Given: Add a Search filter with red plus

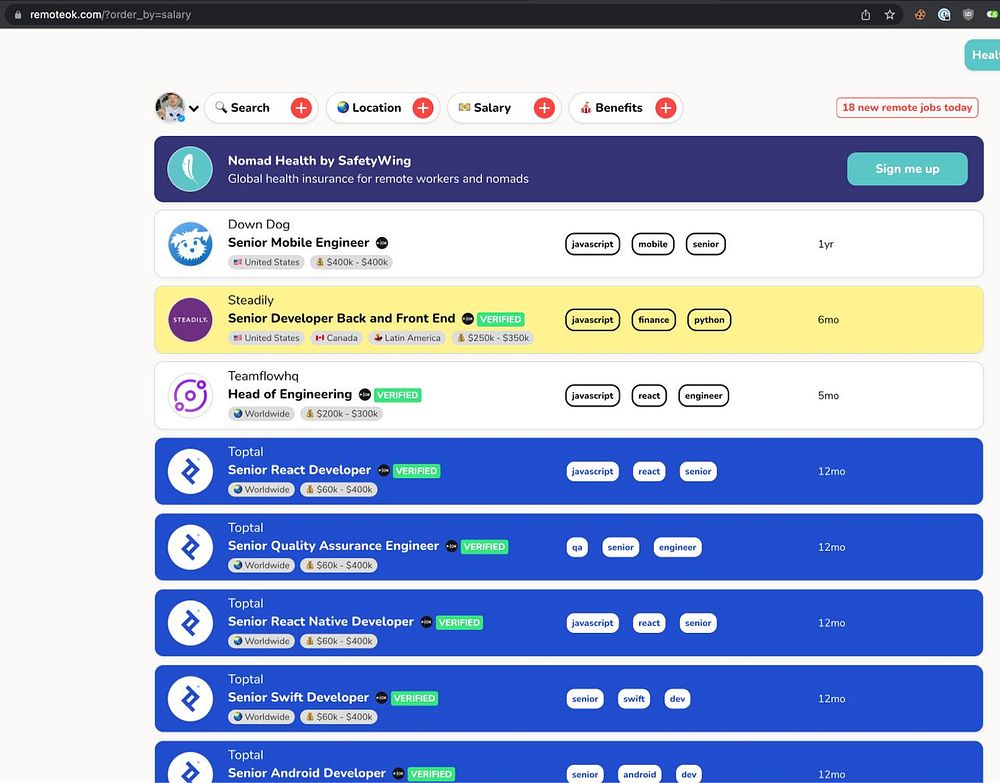Looking at the screenshot, I should [x=301, y=108].
